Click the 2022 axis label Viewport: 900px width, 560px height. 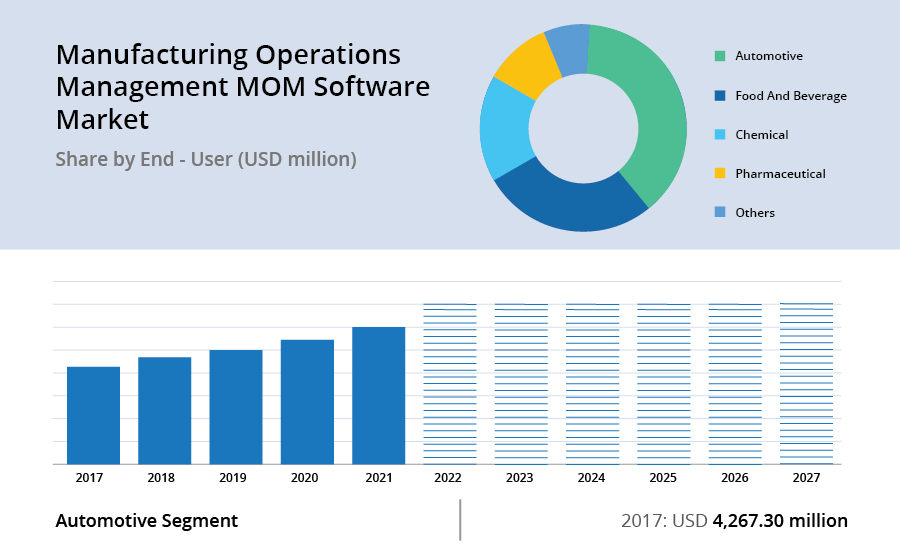click(448, 477)
